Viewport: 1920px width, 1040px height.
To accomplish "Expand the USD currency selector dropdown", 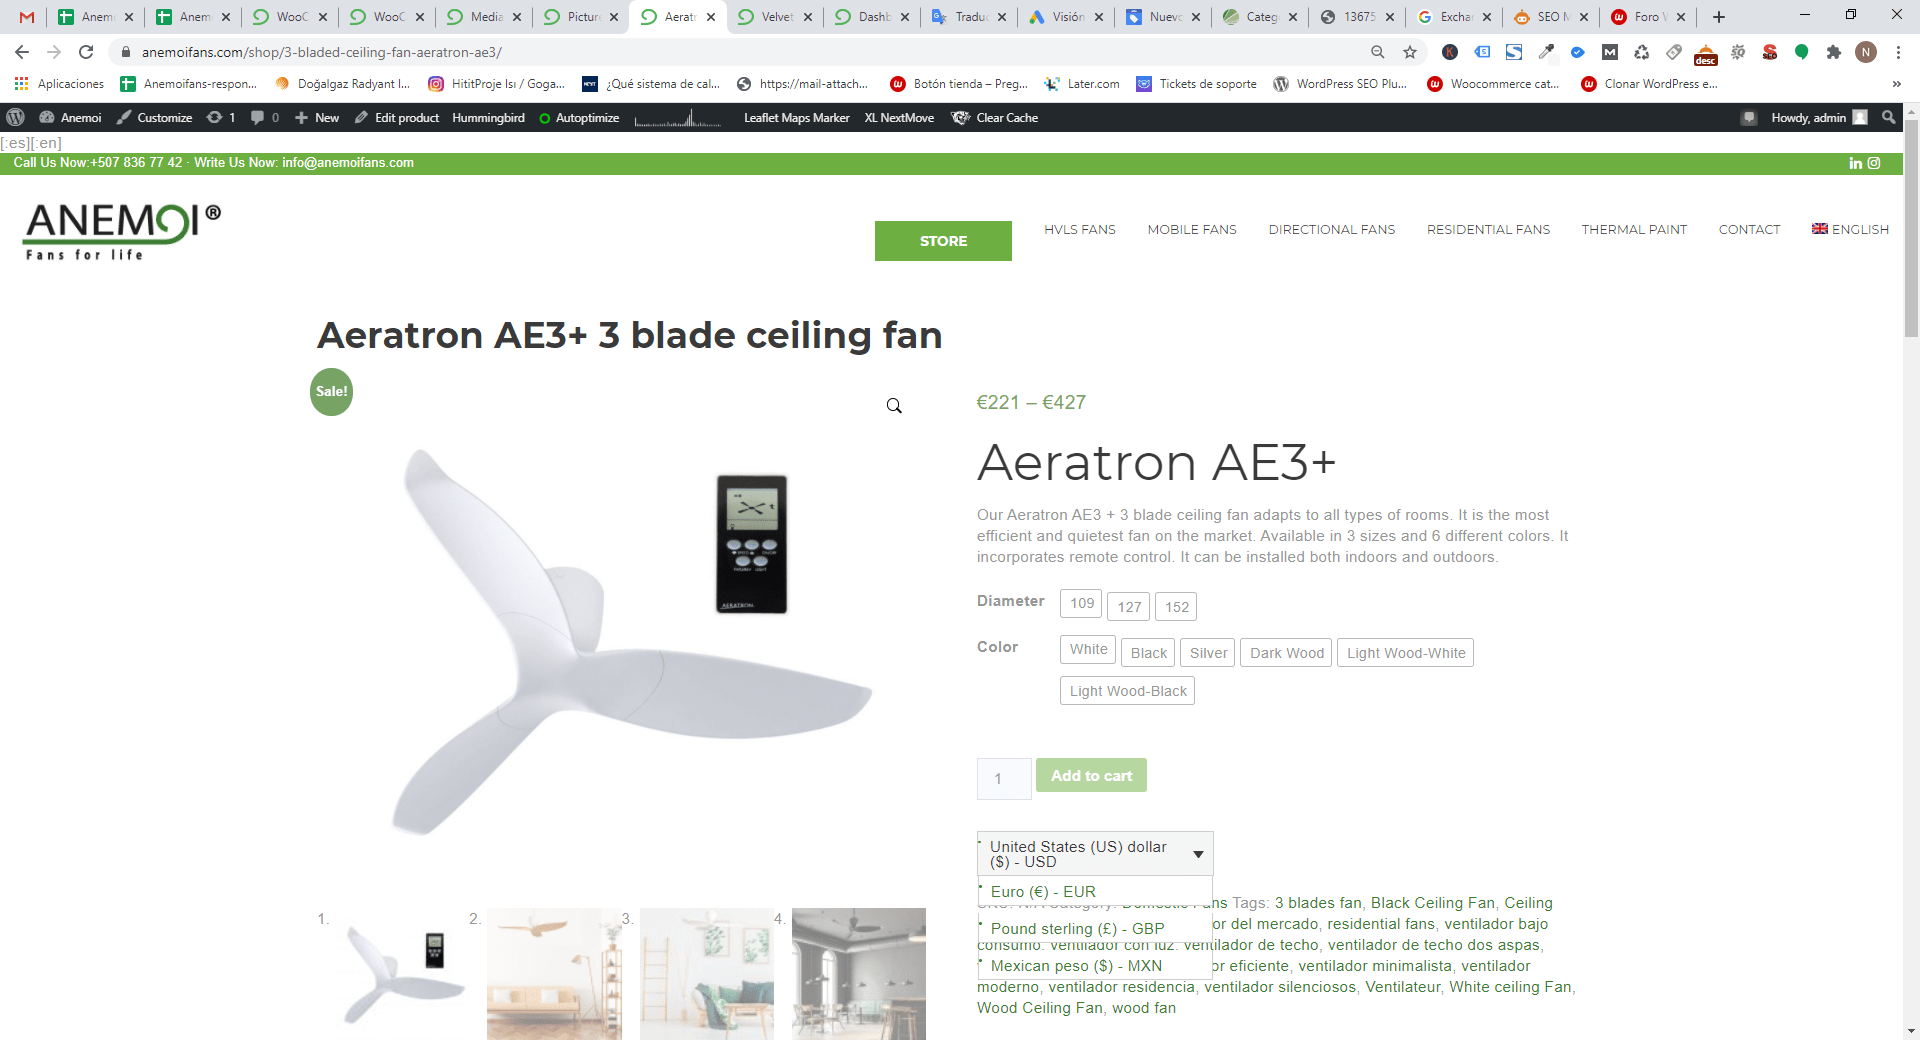I will pos(1095,854).
